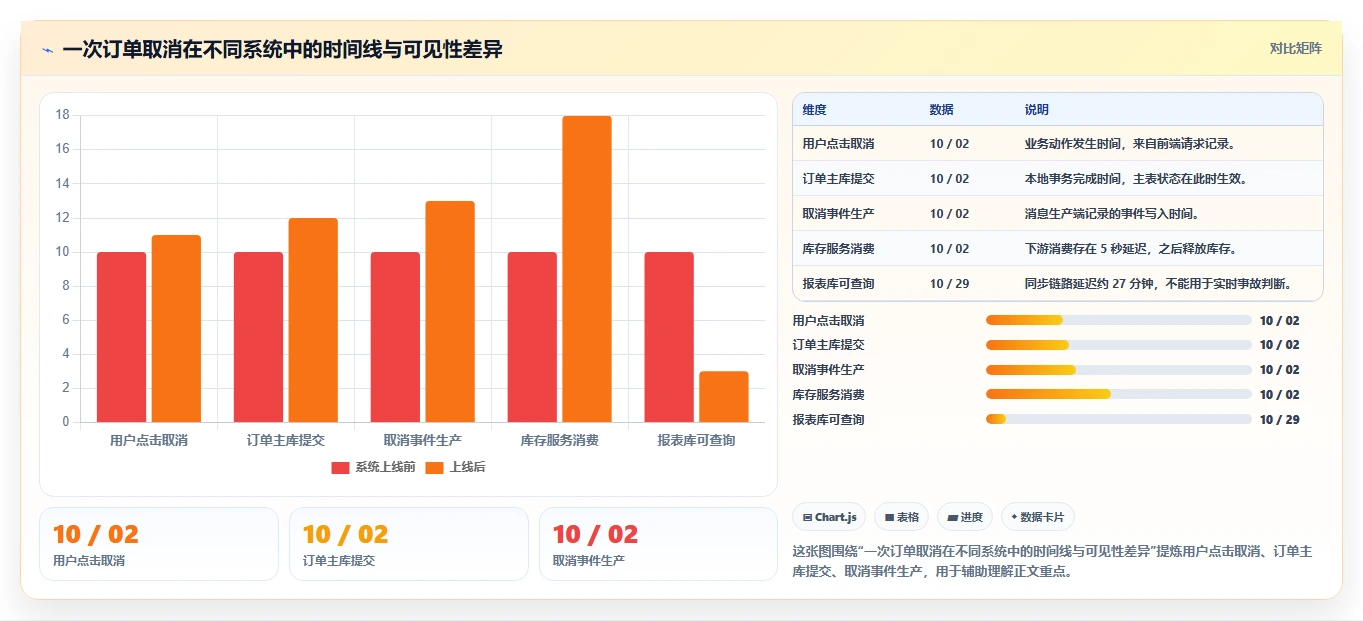The image size is (1363, 621).
Task: Click the lightning icon beside the title
Action: (x=47, y=50)
